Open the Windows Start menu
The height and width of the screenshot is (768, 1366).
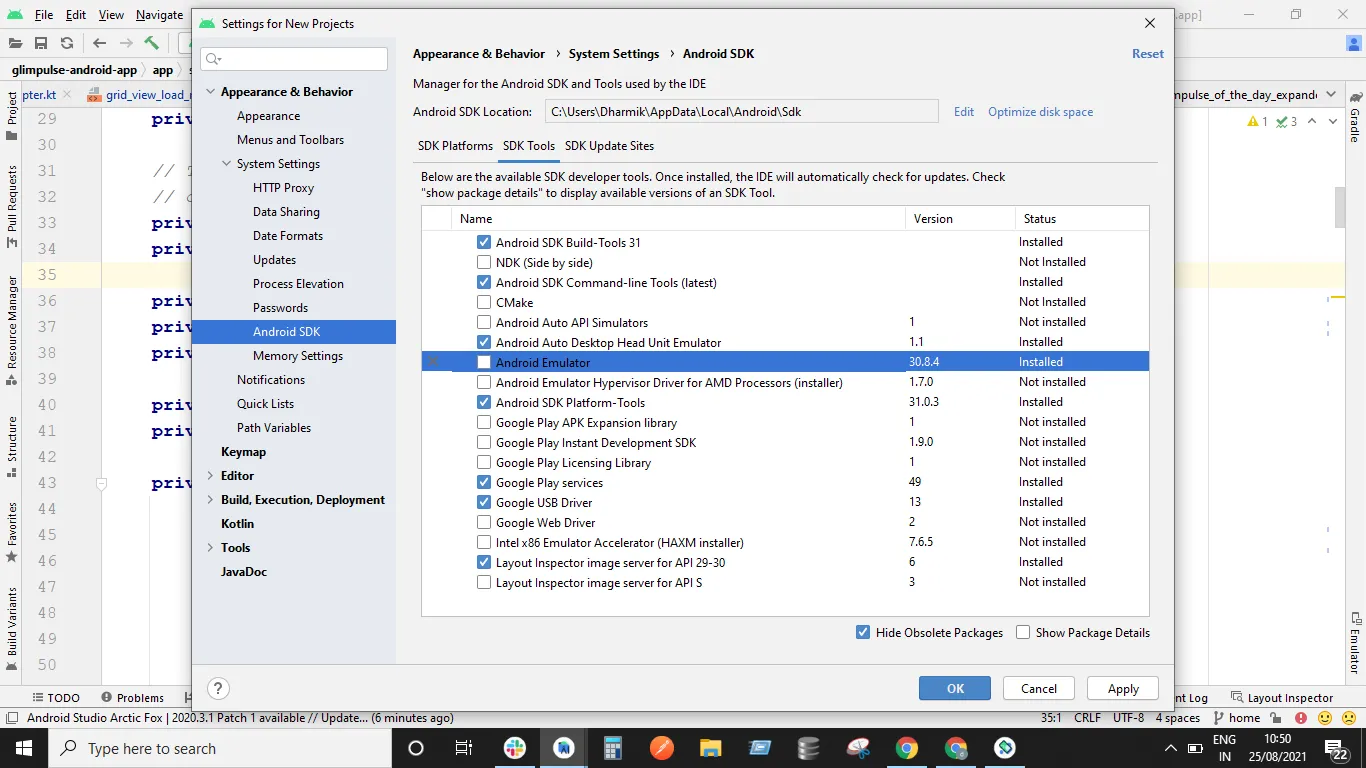pyautogui.click(x=24, y=748)
